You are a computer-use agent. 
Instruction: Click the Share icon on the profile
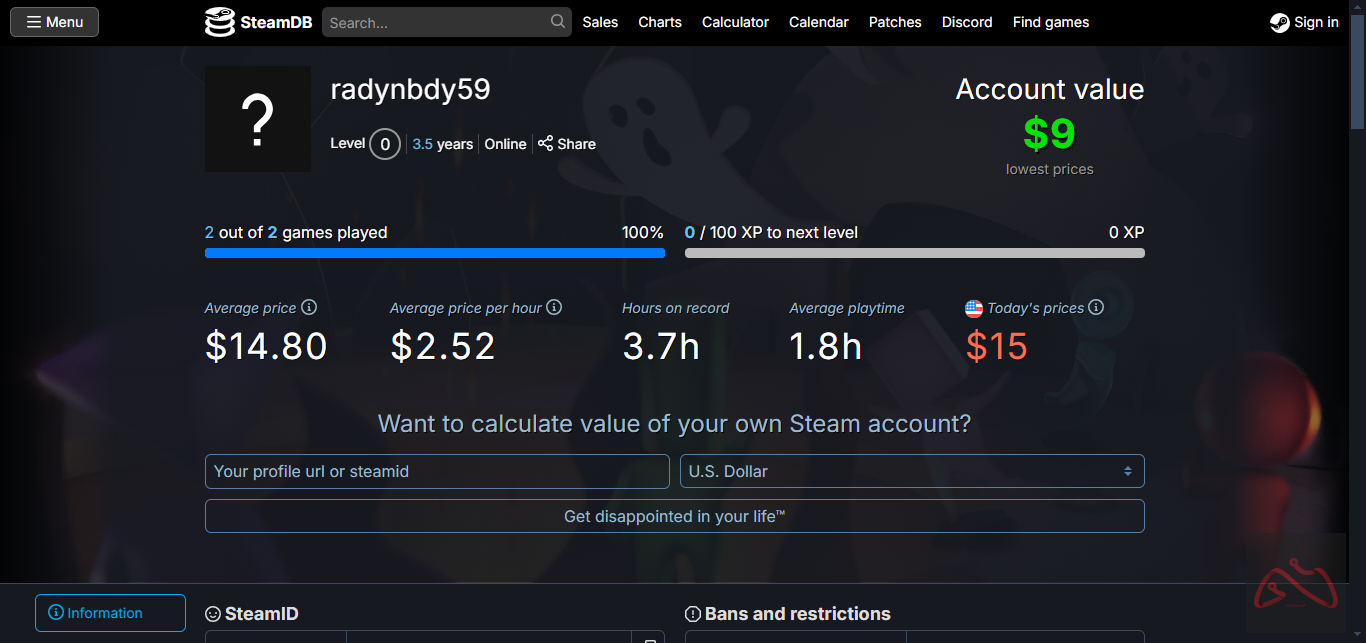point(545,144)
